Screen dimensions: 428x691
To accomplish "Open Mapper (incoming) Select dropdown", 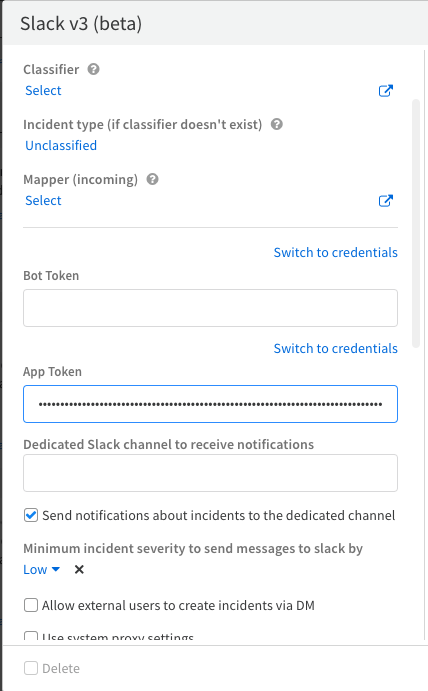I will (x=43, y=201).
